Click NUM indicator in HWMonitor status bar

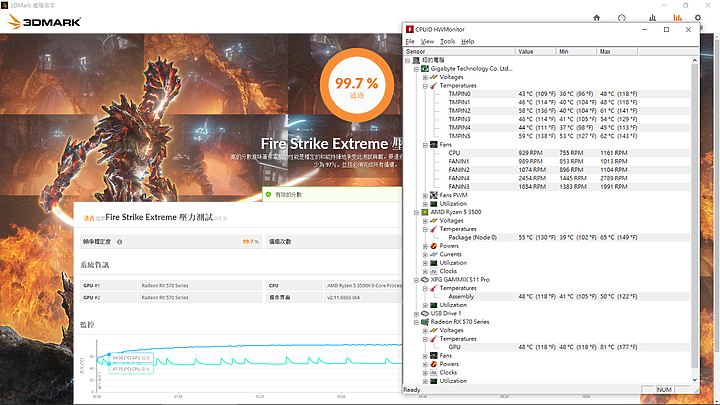click(x=664, y=389)
